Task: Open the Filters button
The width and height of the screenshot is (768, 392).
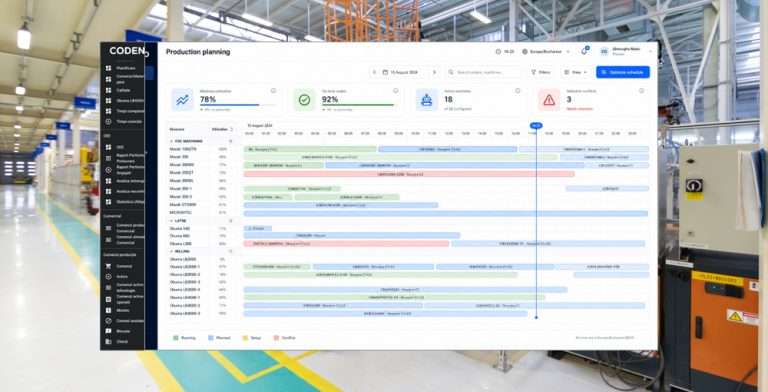Action: (x=541, y=73)
